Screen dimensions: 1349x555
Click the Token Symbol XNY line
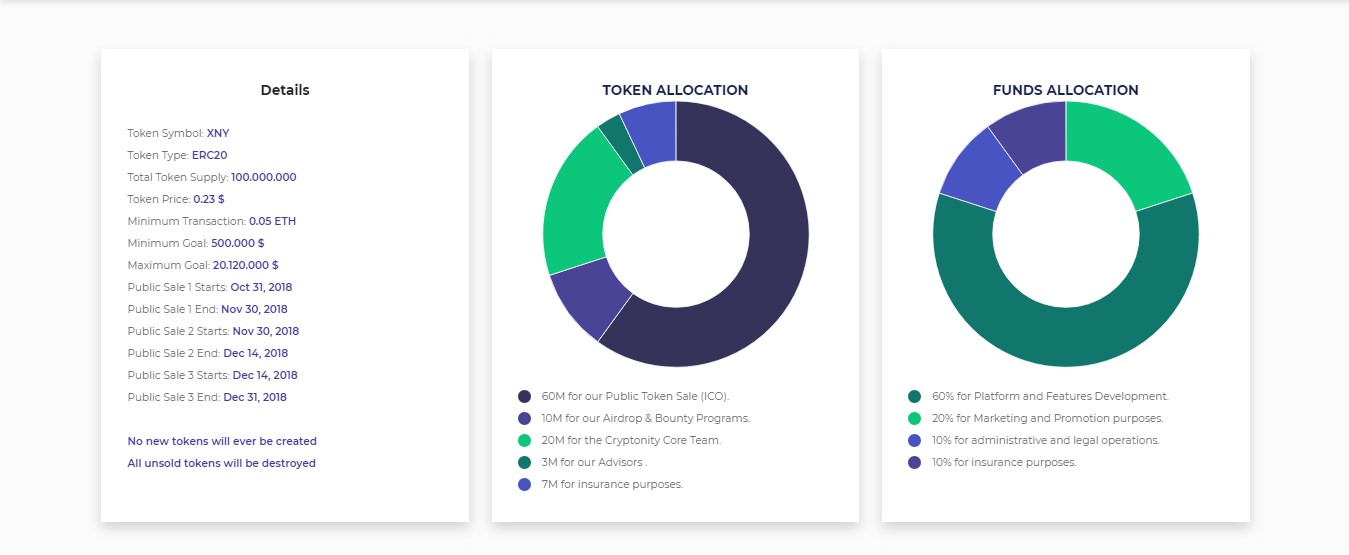[178, 133]
